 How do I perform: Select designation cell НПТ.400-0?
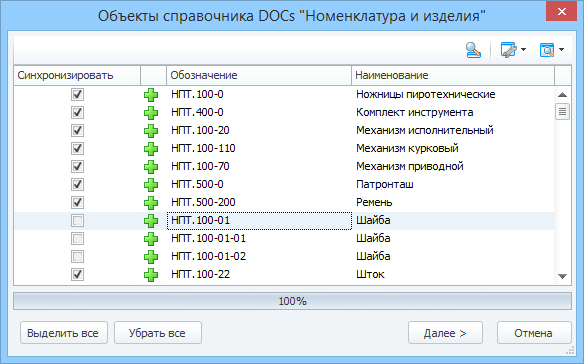259,112
